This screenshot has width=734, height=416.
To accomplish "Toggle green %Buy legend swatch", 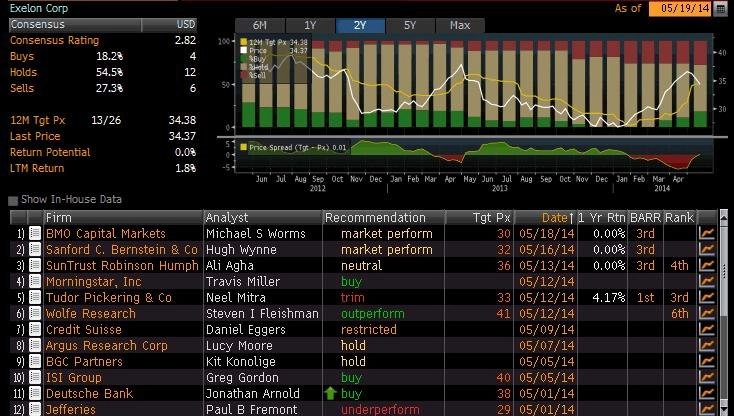I will click(x=243, y=59).
